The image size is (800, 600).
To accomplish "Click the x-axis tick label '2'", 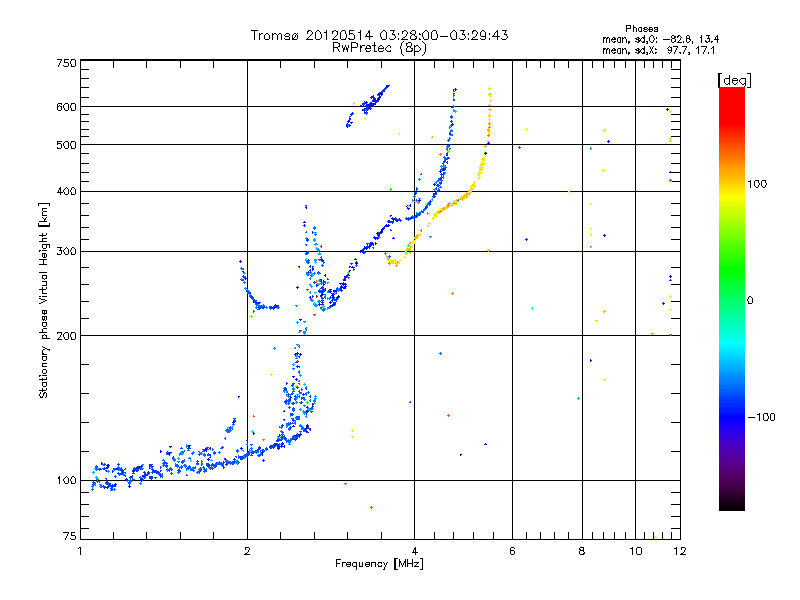I will [247, 551].
